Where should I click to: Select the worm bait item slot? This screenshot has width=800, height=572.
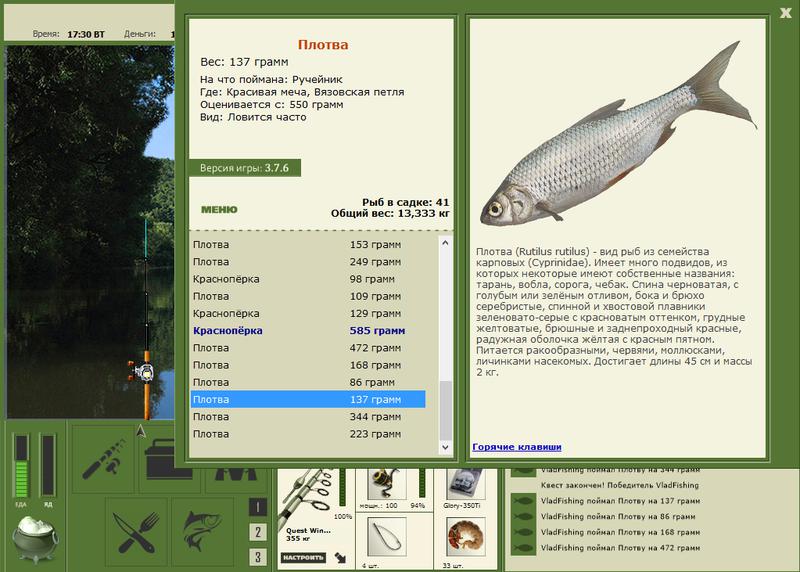[465, 537]
